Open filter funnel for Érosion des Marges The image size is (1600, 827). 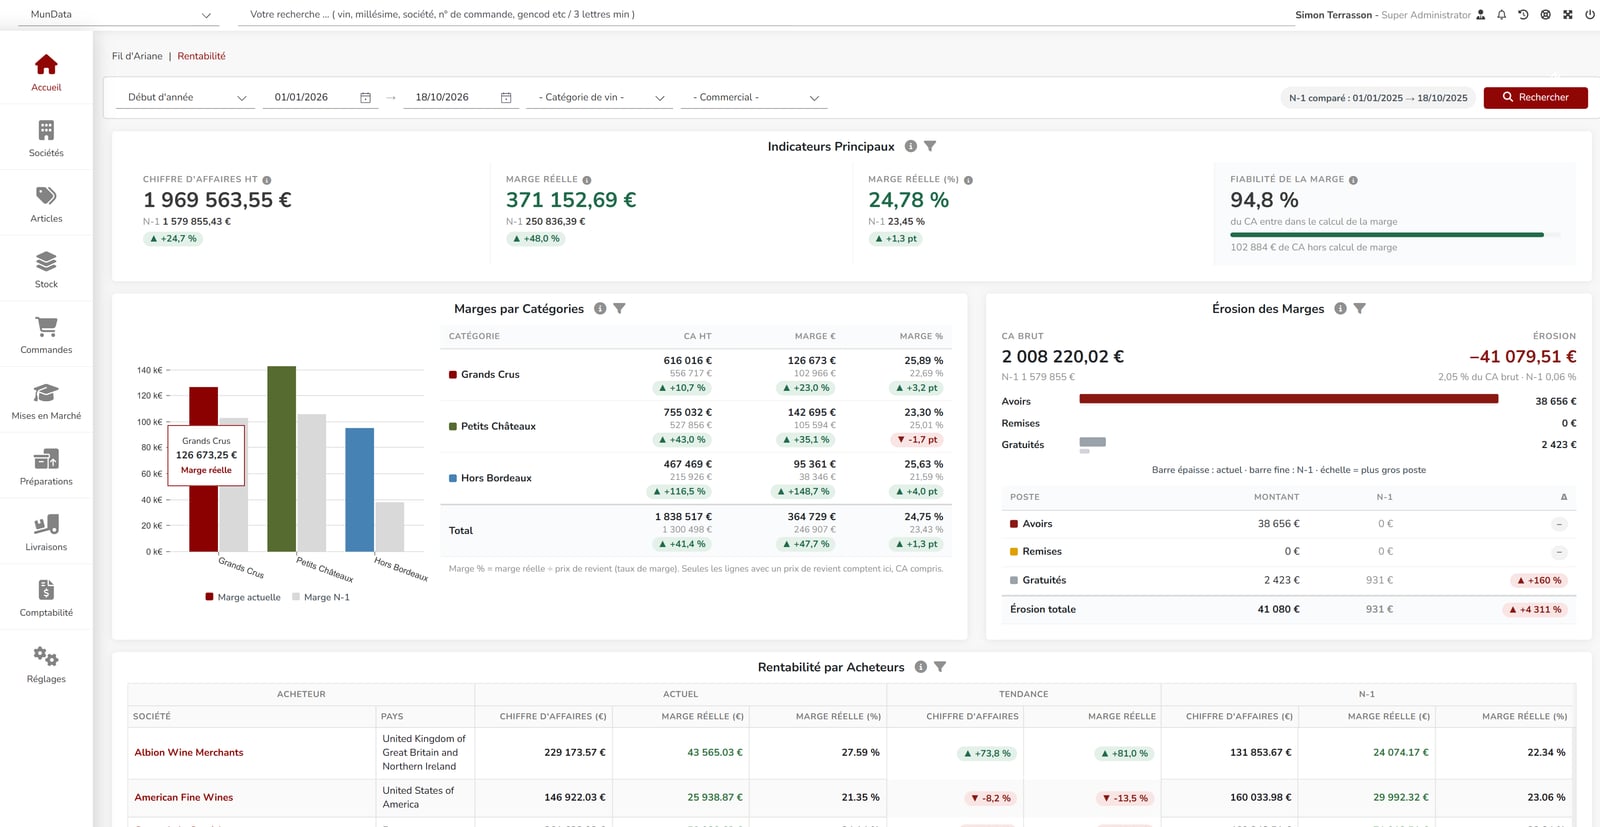[x=1359, y=309]
